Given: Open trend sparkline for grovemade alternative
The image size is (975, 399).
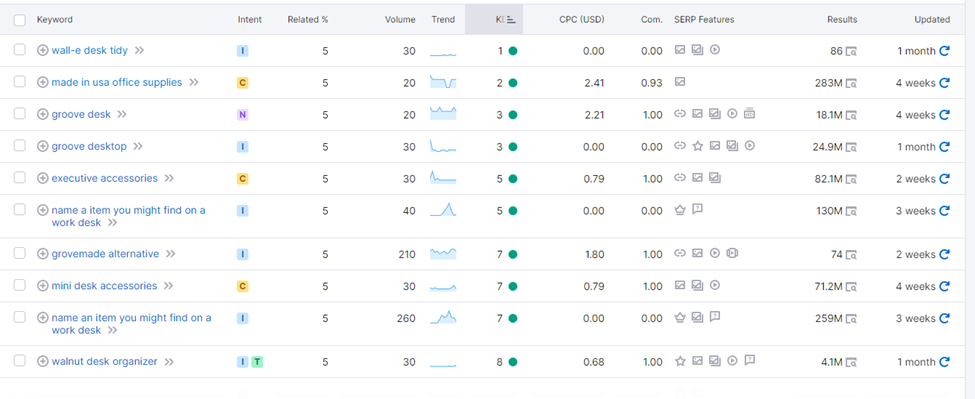Looking at the screenshot, I should coord(443,254).
